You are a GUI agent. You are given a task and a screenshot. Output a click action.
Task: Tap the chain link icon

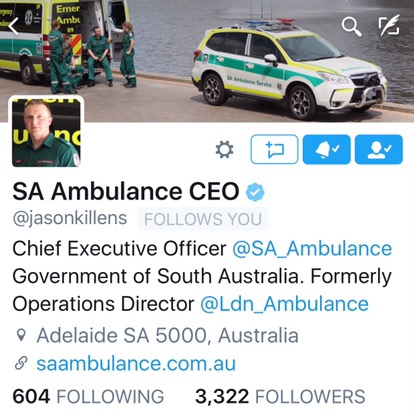click(x=21, y=363)
